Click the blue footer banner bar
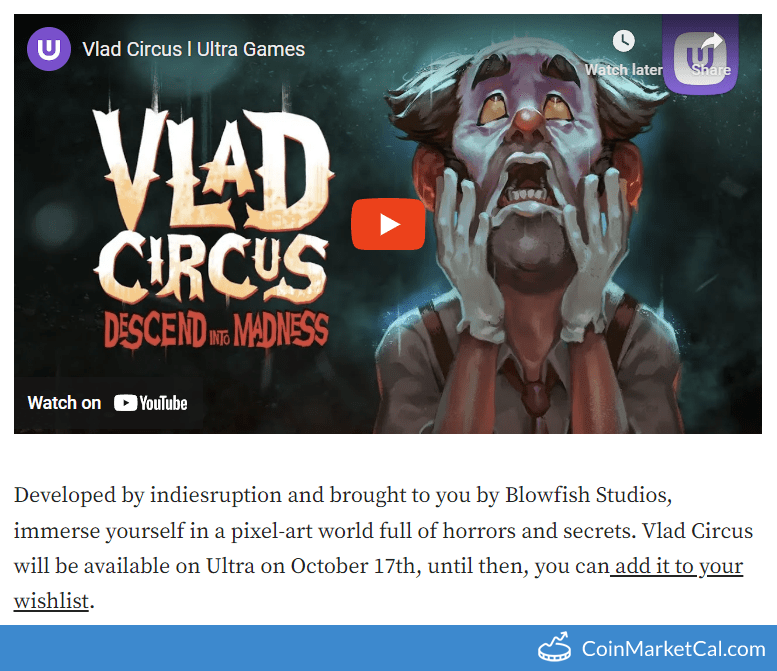 pyautogui.click(x=388, y=648)
